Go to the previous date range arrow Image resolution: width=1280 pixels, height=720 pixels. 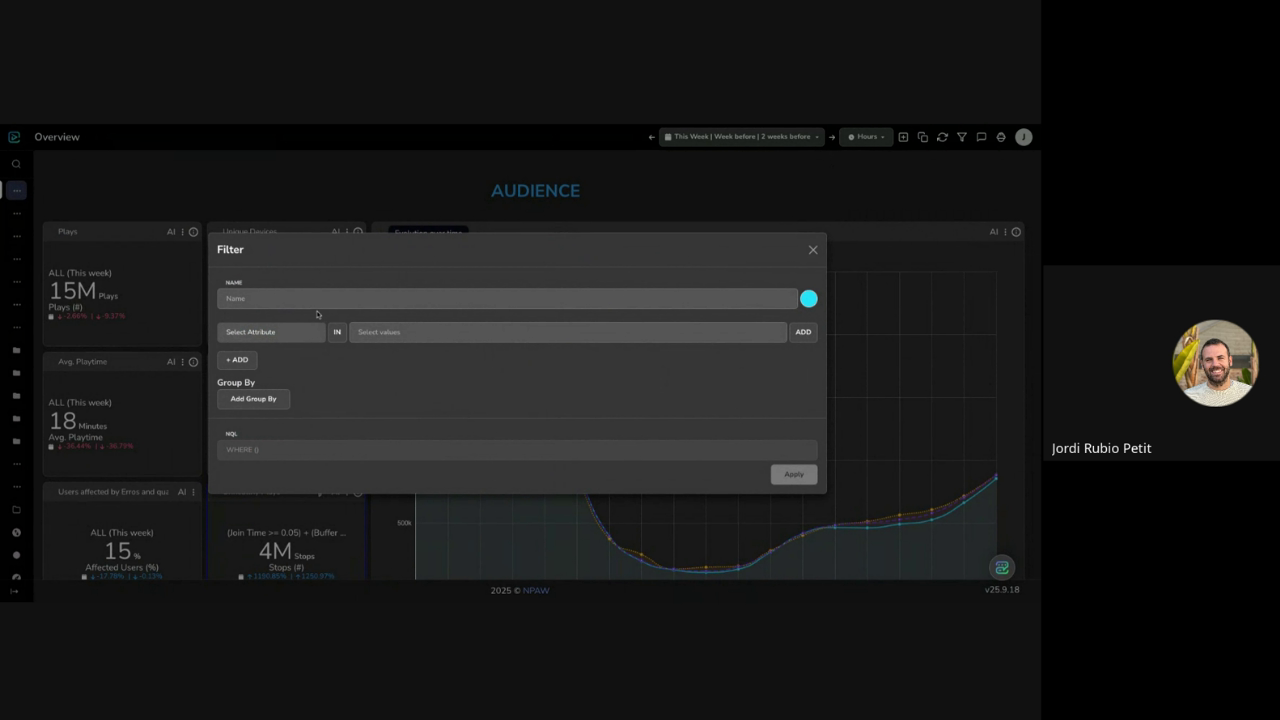click(x=652, y=137)
